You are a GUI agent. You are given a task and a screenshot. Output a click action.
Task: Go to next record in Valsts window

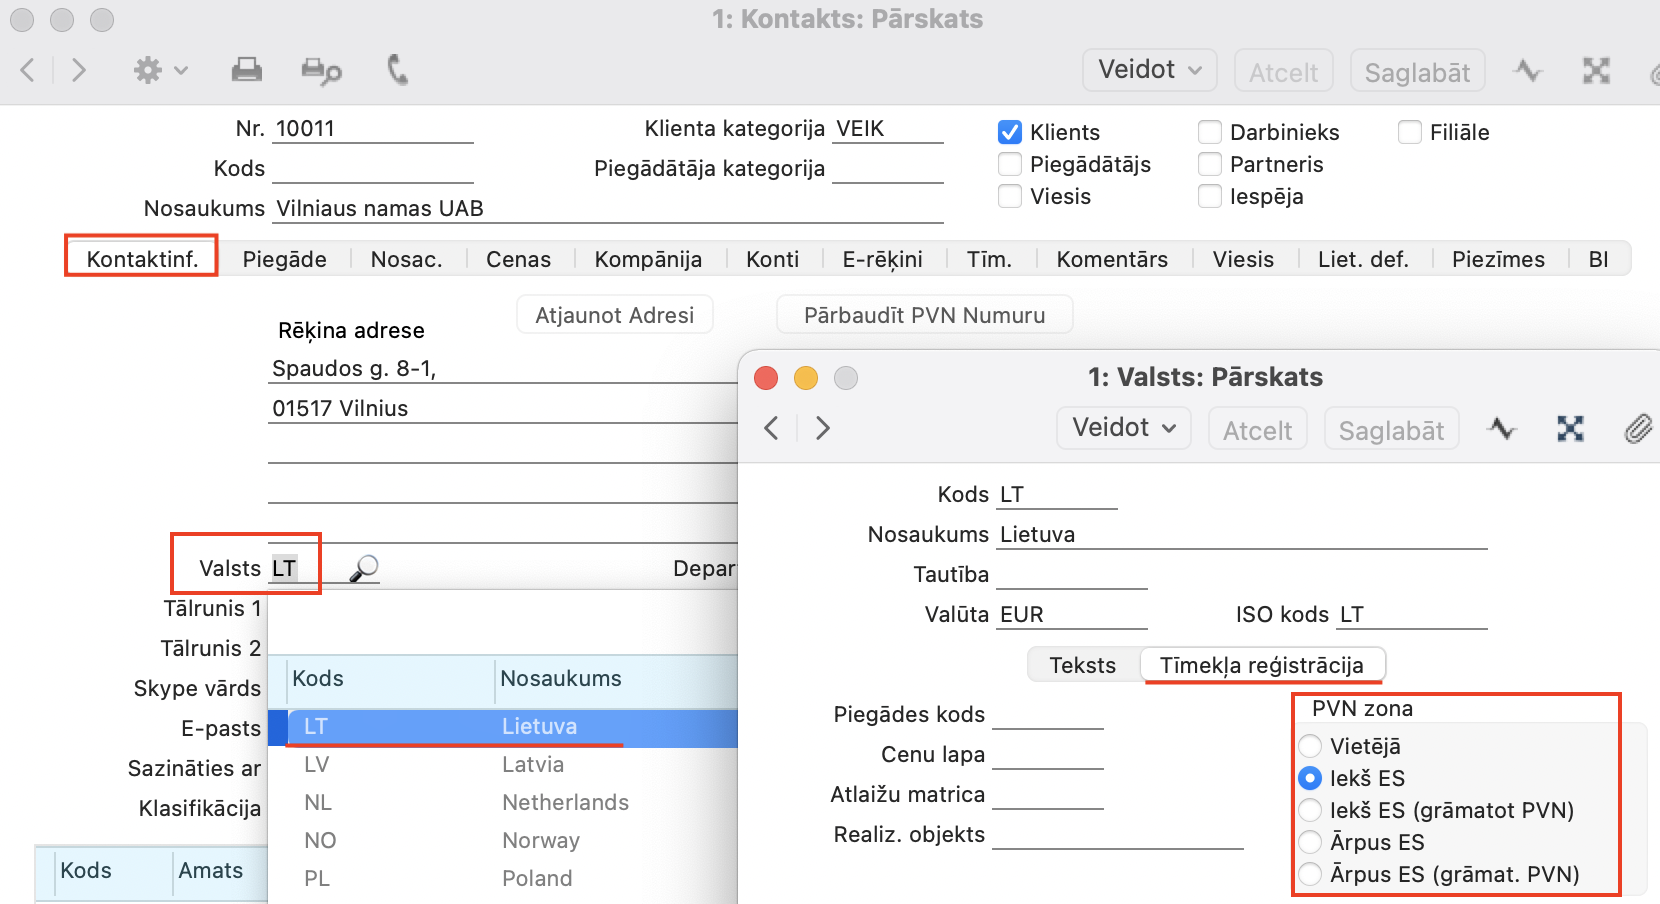click(x=823, y=429)
